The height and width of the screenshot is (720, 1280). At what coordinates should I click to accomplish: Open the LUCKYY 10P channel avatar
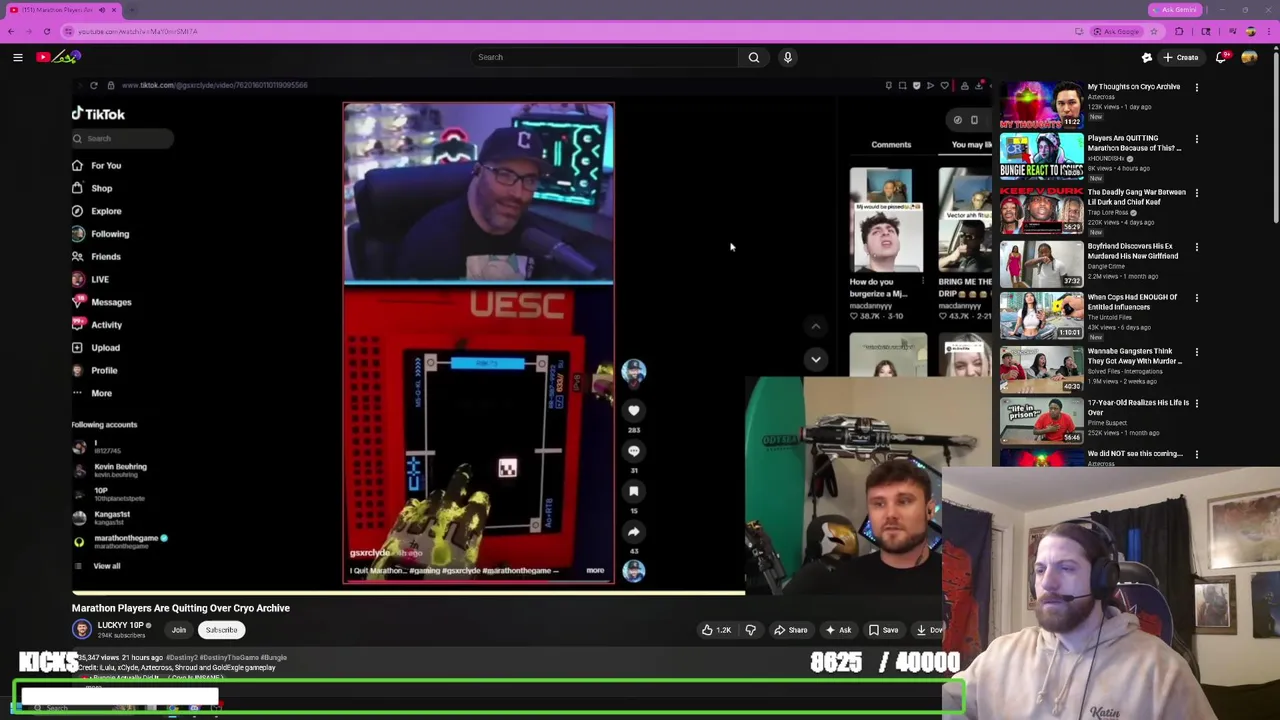(x=82, y=629)
